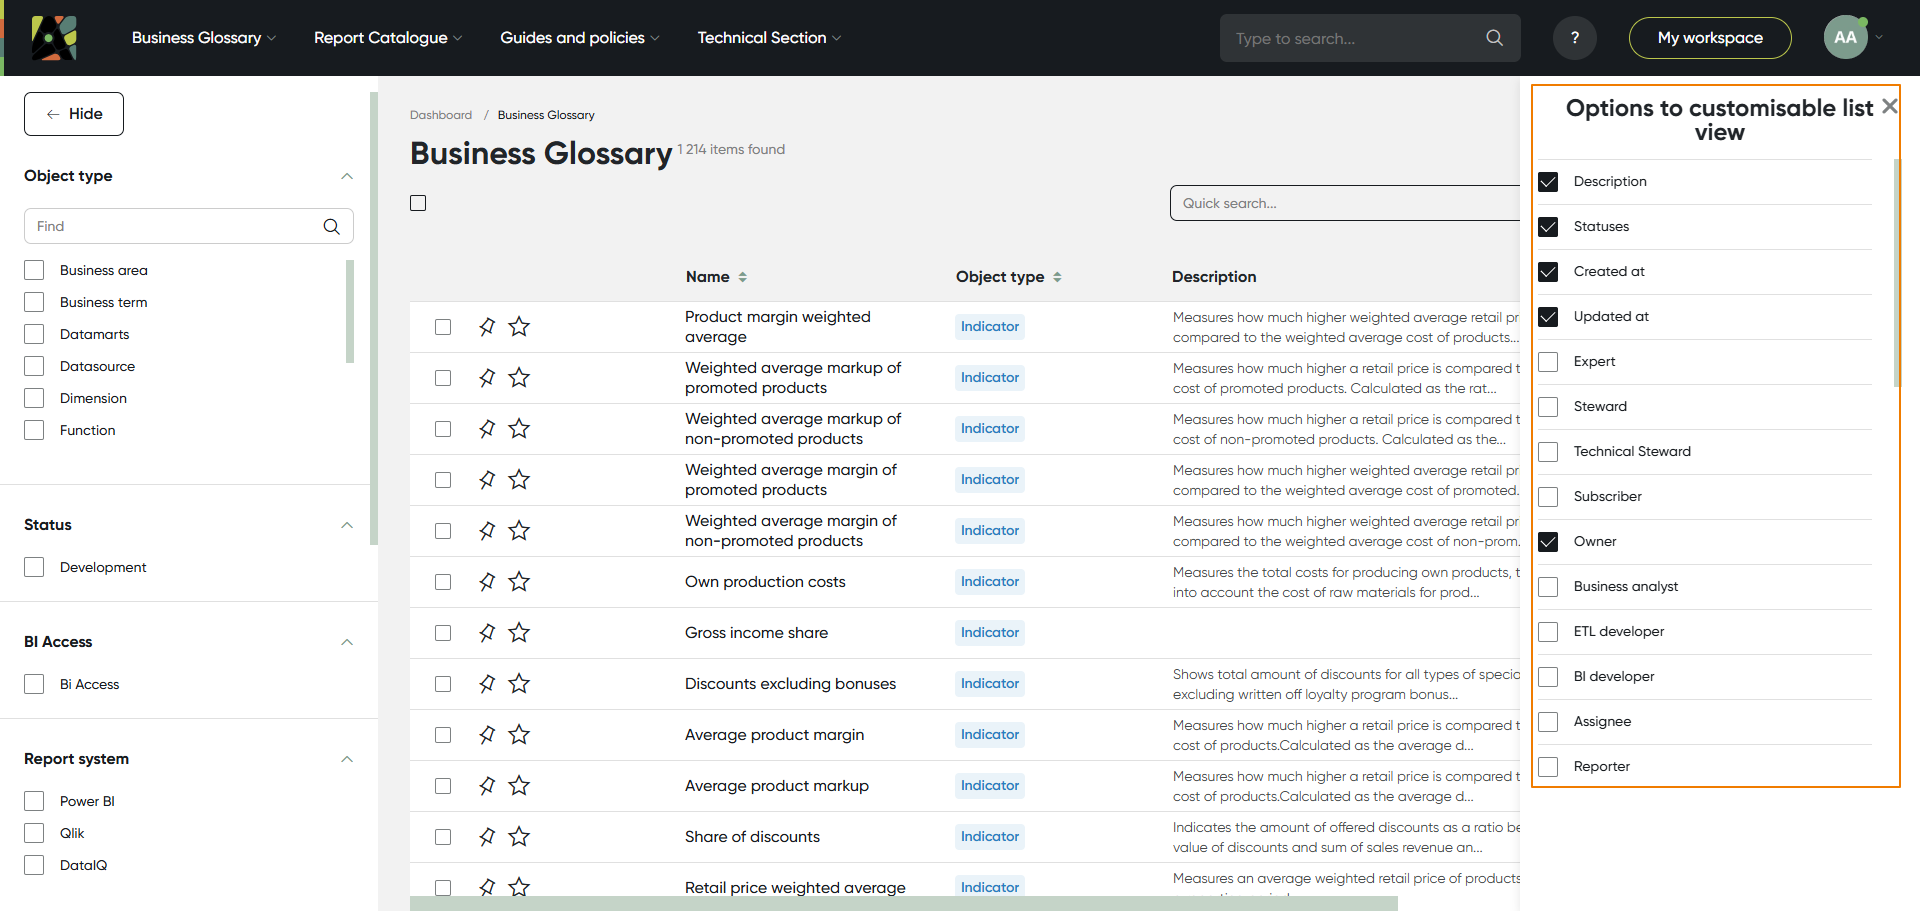
Task: Click the help question mark icon
Action: click(x=1574, y=38)
